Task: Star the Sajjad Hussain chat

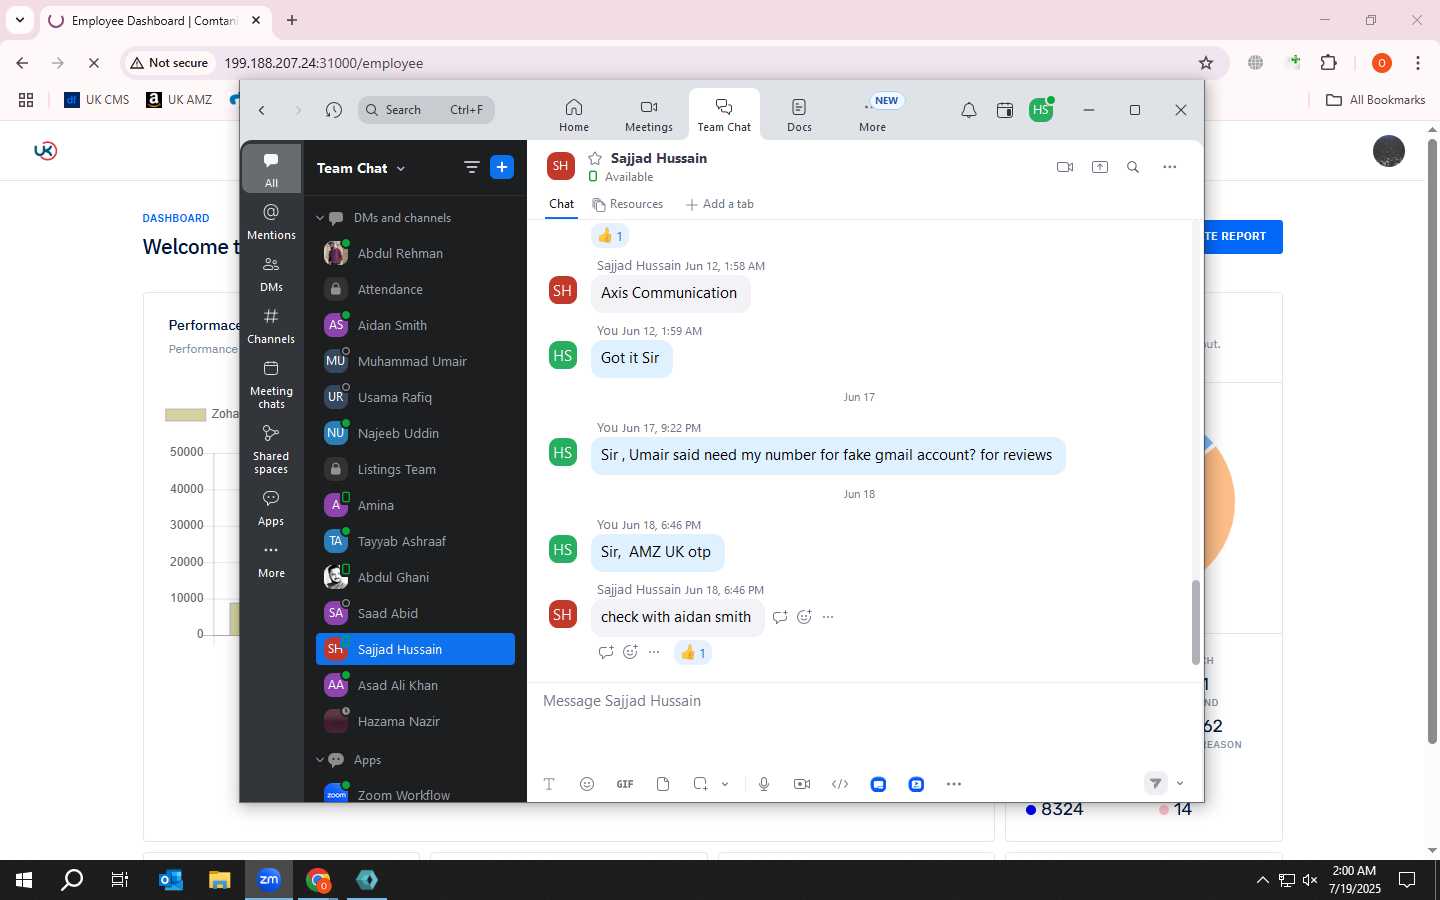Action: tap(595, 158)
